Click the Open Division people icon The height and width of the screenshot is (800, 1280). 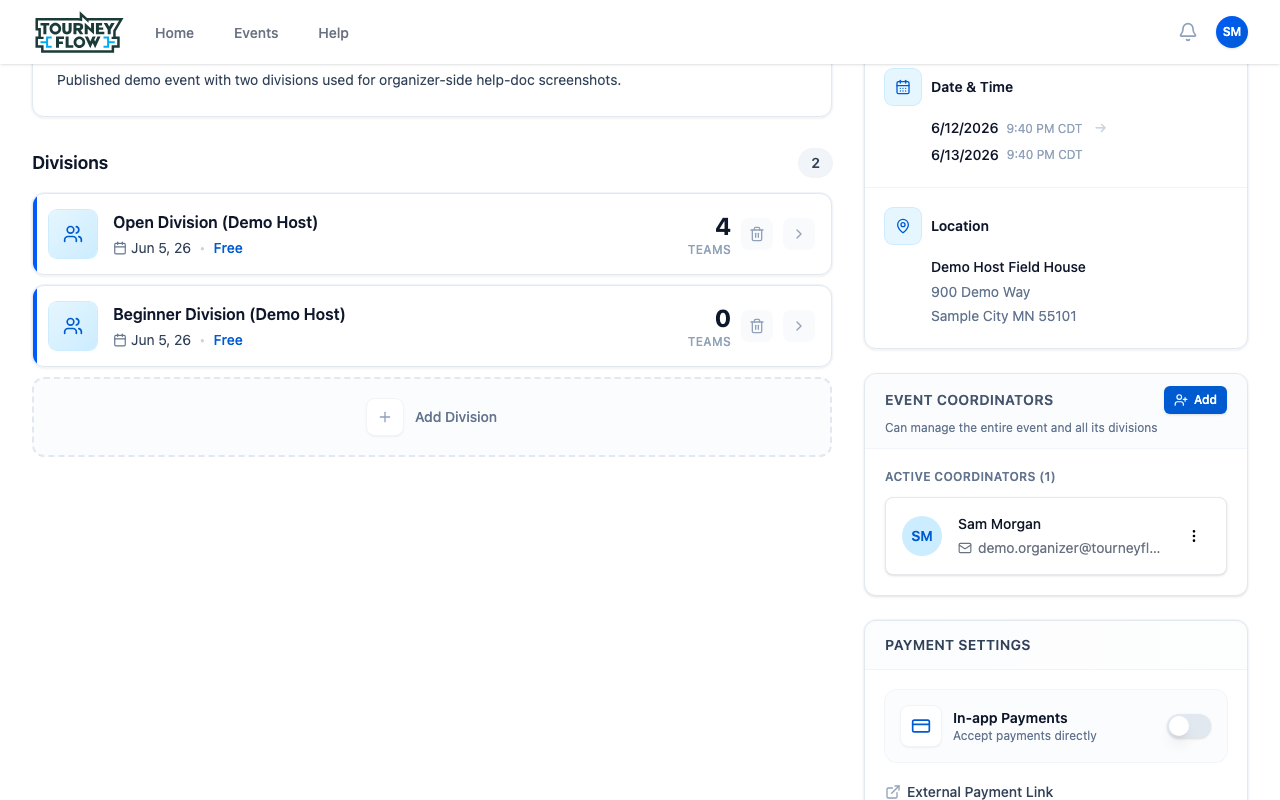(73, 234)
